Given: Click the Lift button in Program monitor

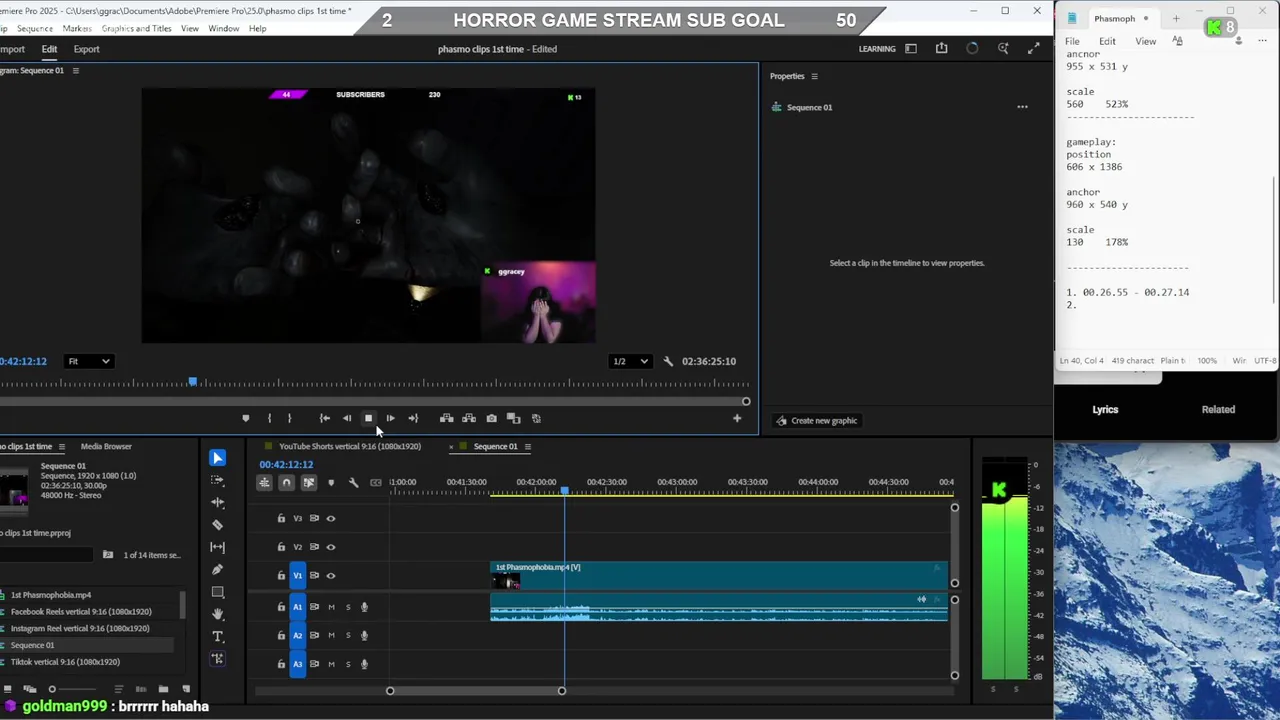Looking at the screenshot, I should point(446,418).
